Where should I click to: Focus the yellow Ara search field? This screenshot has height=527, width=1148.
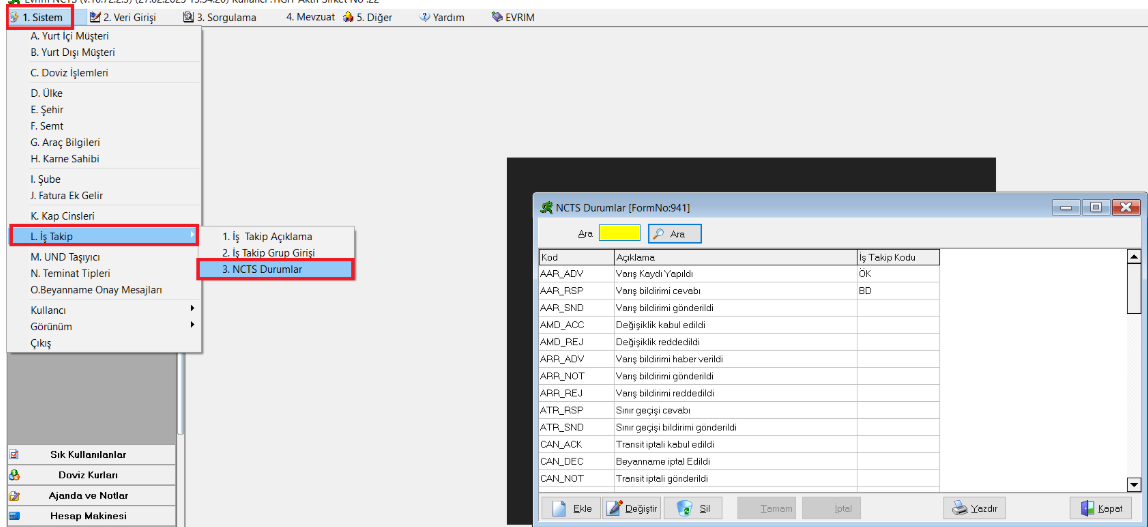[x=619, y=233]
